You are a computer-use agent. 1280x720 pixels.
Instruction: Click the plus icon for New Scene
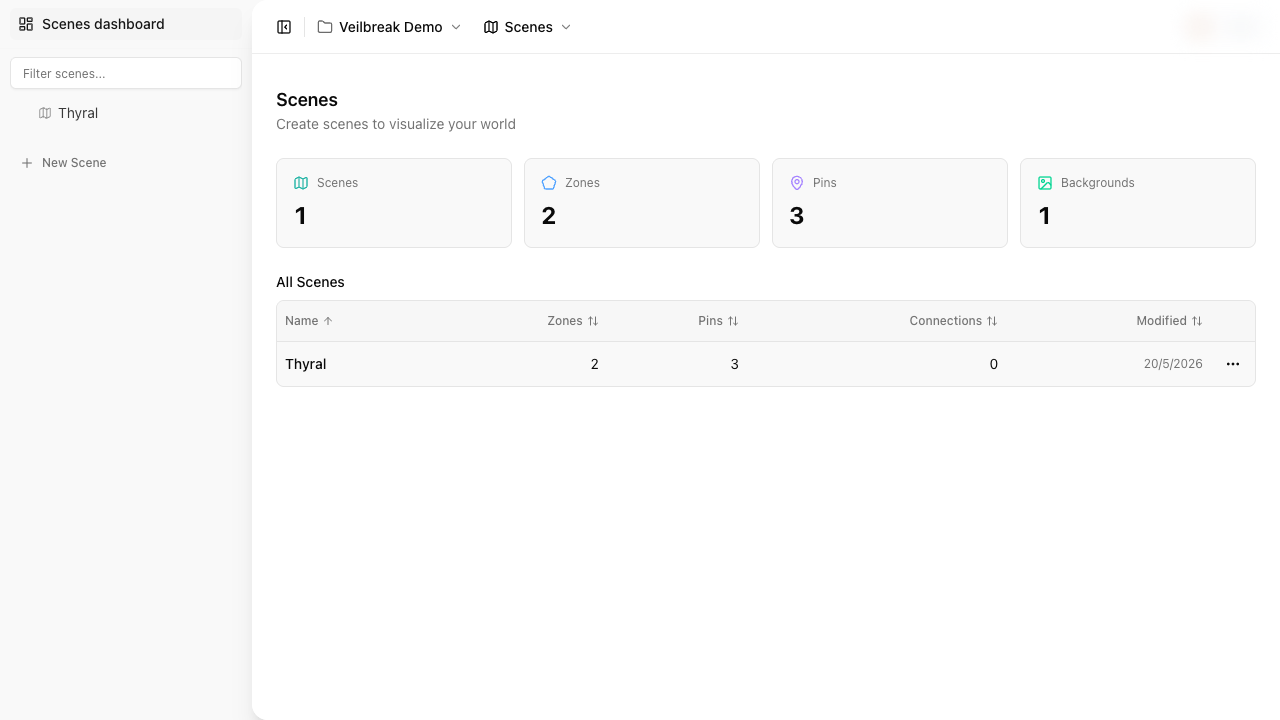coord(27,163)
